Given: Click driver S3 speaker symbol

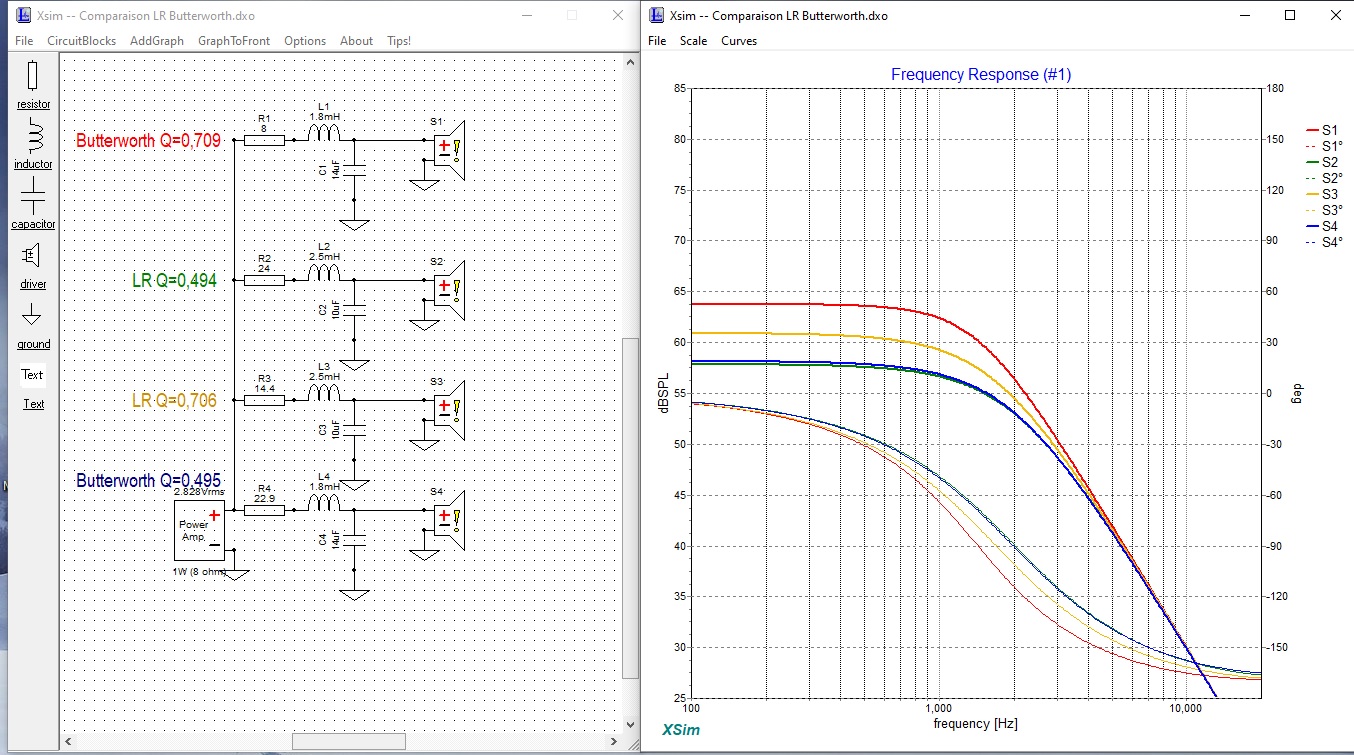Looking at the screenshot, I should click(449, 410).
